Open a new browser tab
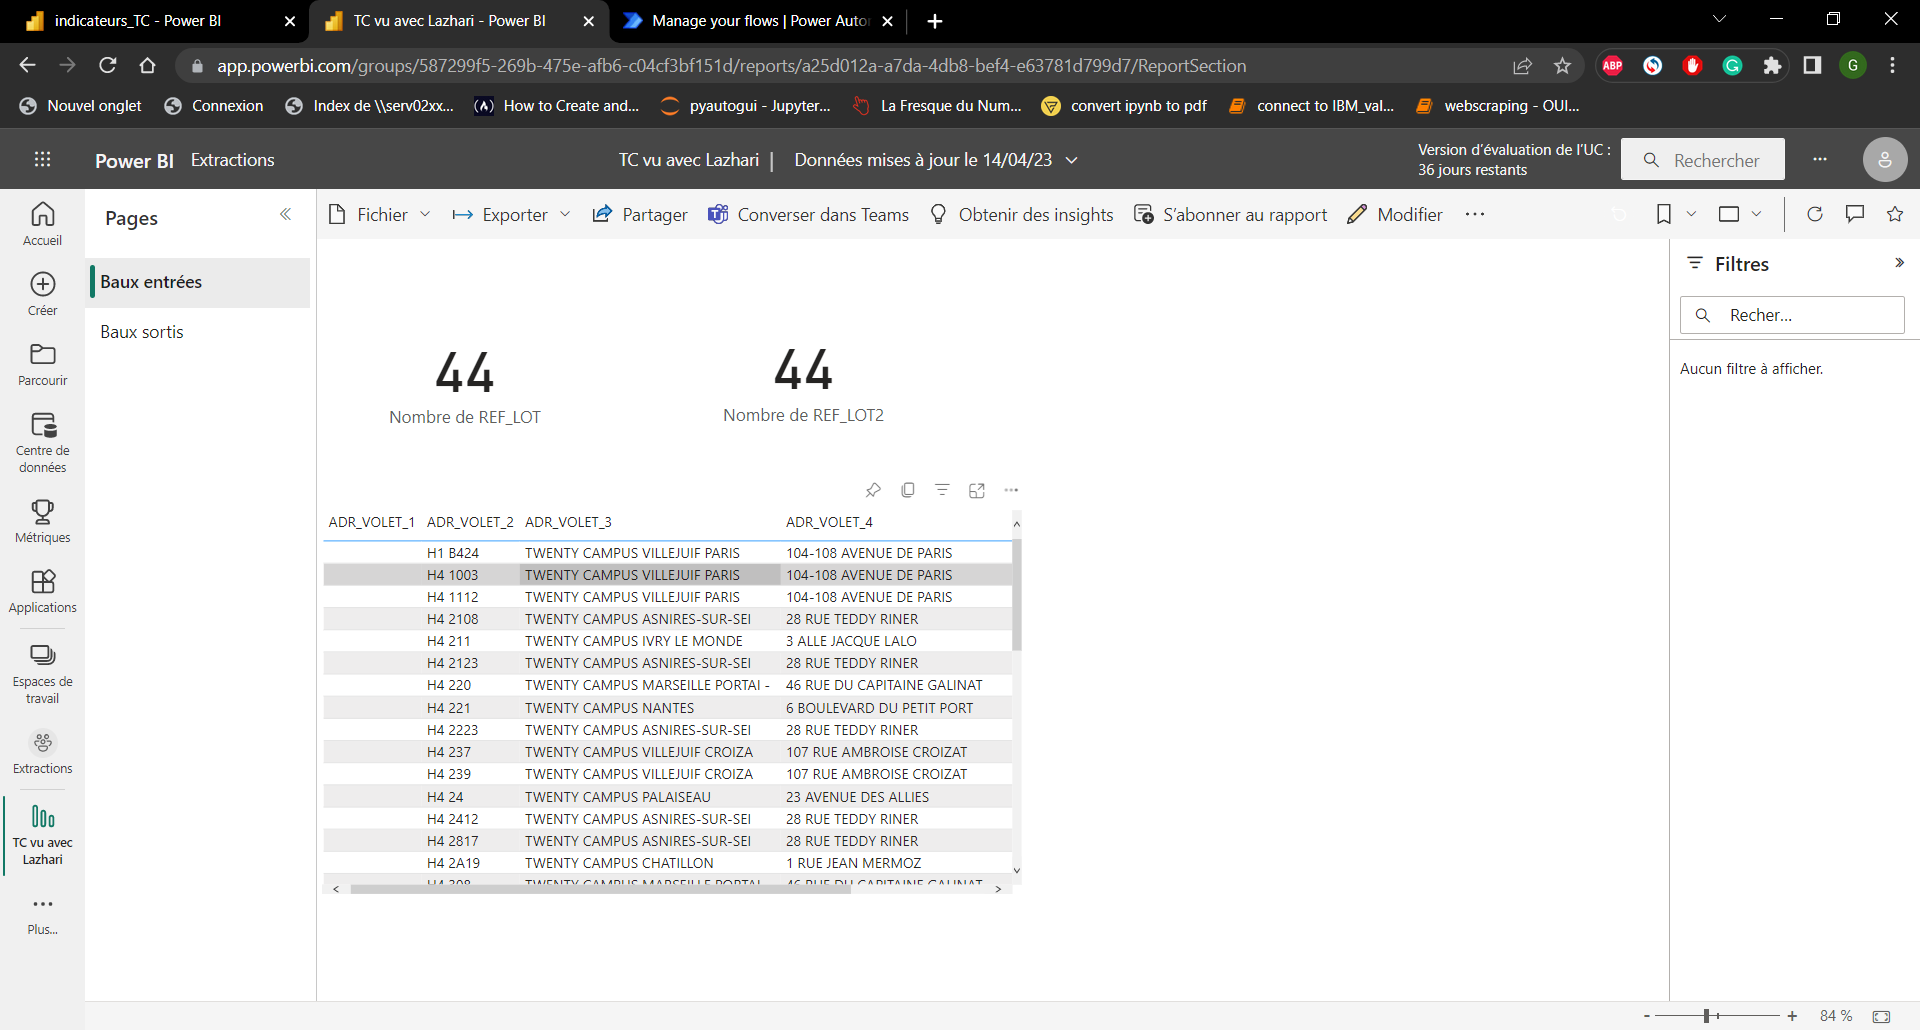Image resolution: width=1920 pixels, height=1030 pixels. tap(935, 21)
